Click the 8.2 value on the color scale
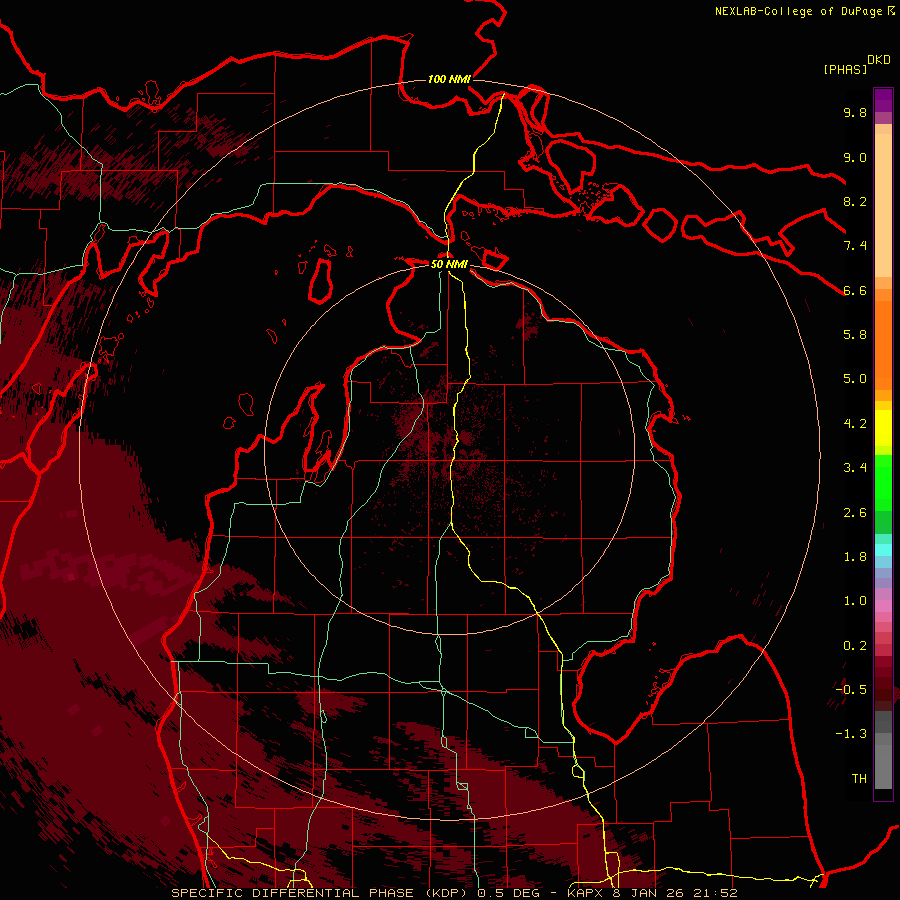Image resolution: width=900 pixels, height=900 pixels. (855, 201)
